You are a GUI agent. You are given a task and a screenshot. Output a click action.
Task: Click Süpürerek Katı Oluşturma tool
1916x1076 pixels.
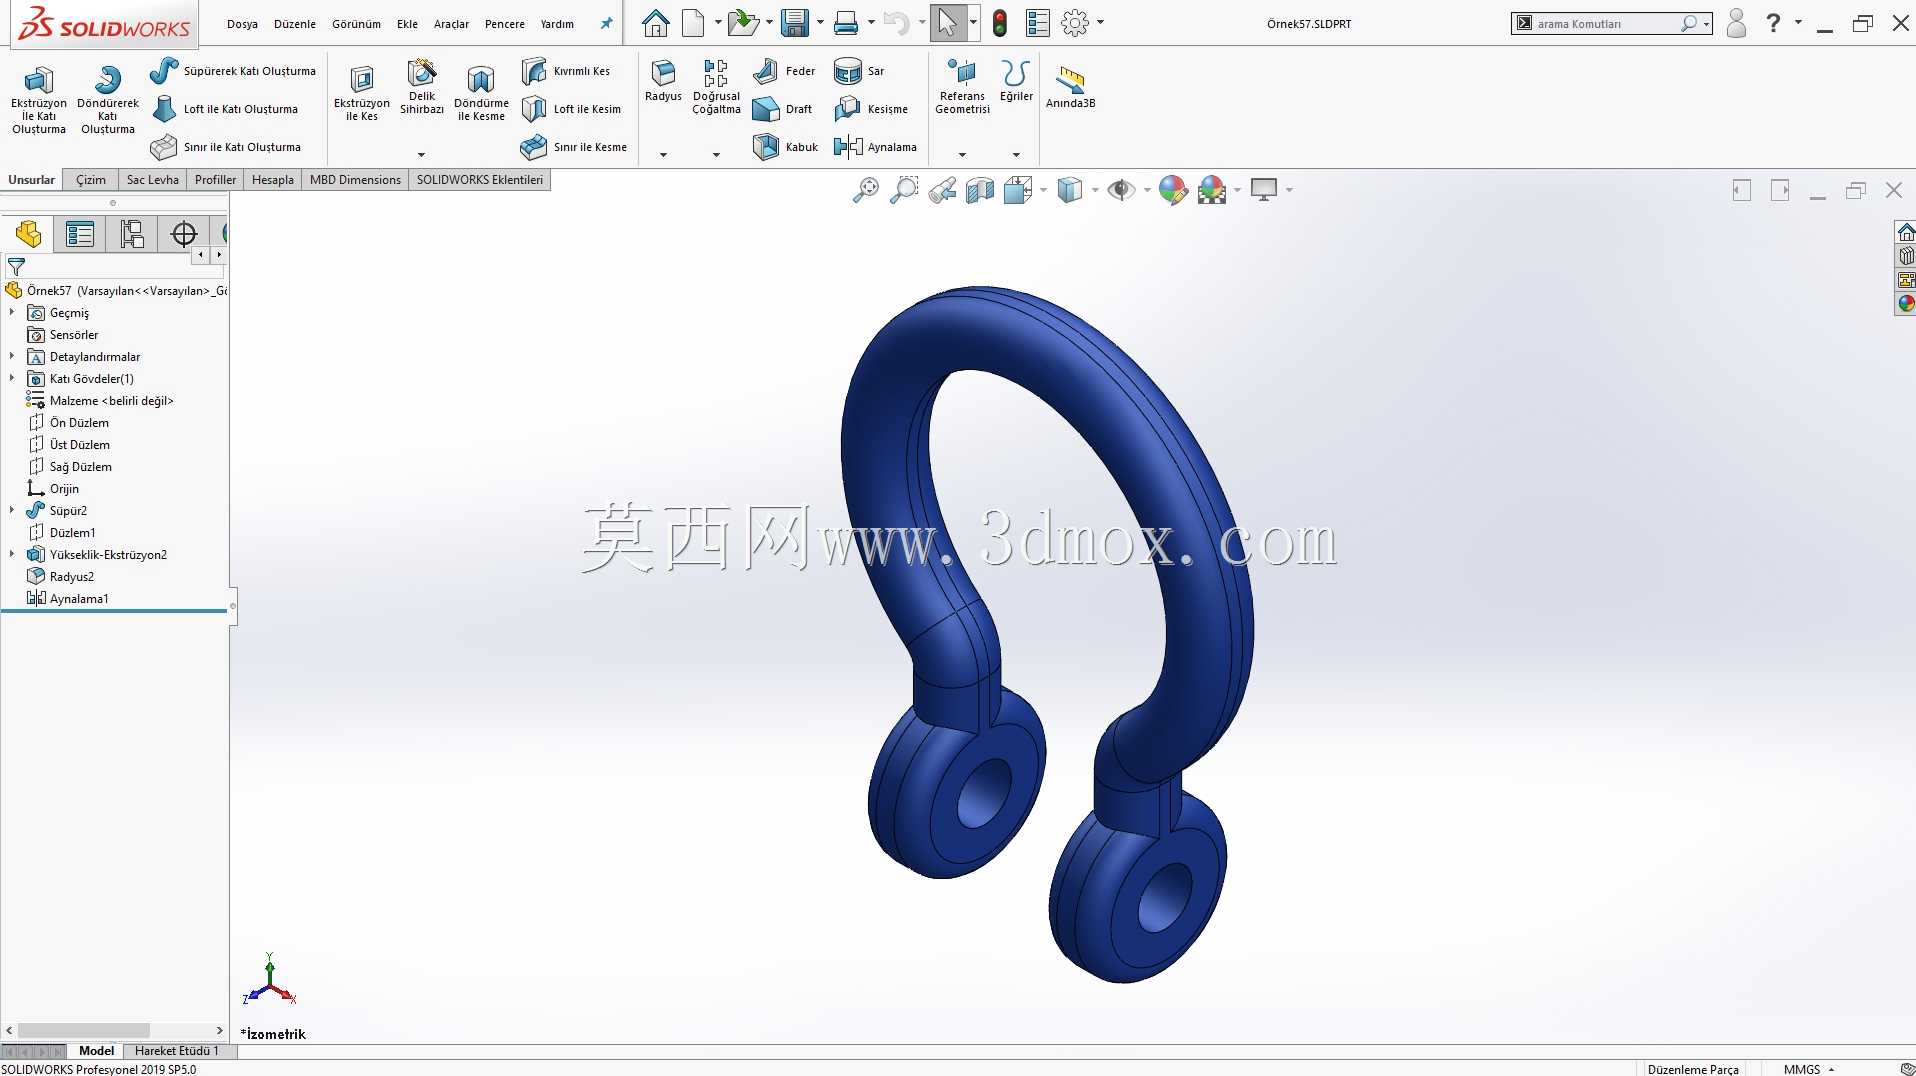pyautogui.click(x=233, y=71)
